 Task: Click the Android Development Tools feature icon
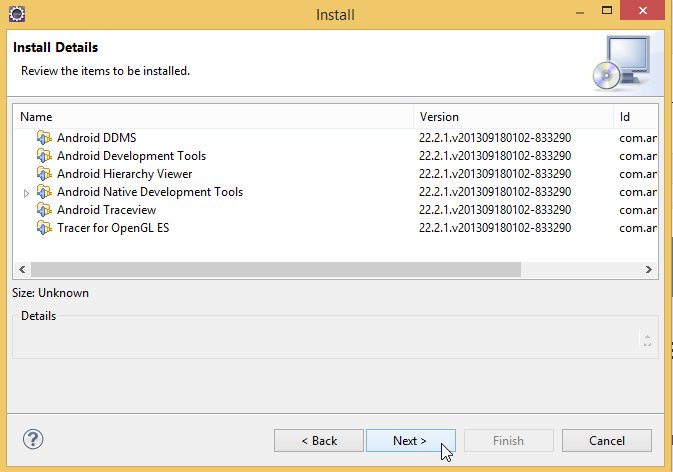44,156
